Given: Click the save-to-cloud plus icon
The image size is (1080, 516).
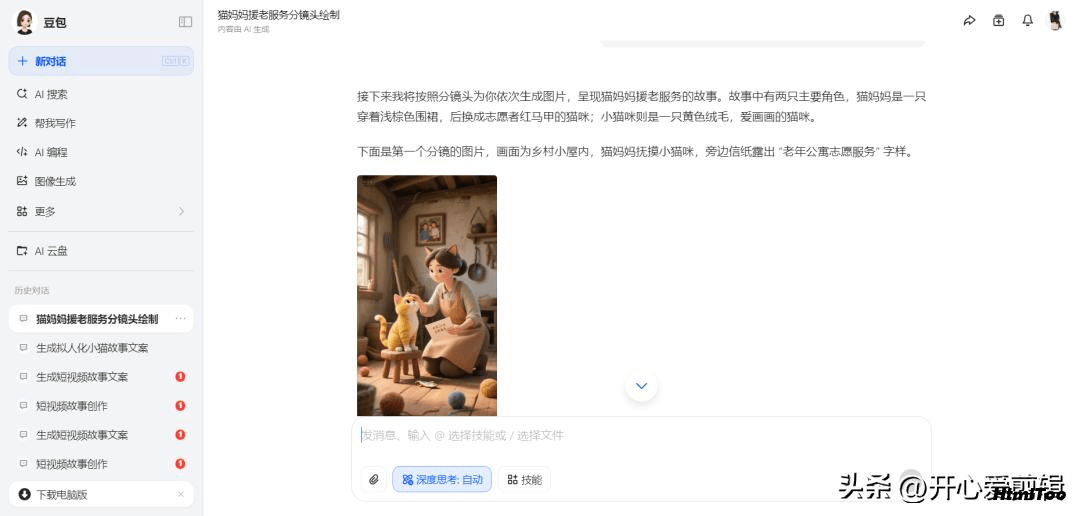Looking at the screenshot, I should 998,21.
